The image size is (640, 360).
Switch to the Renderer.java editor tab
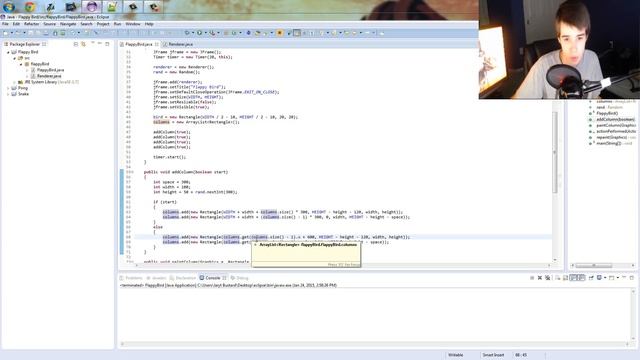point(178,44)
